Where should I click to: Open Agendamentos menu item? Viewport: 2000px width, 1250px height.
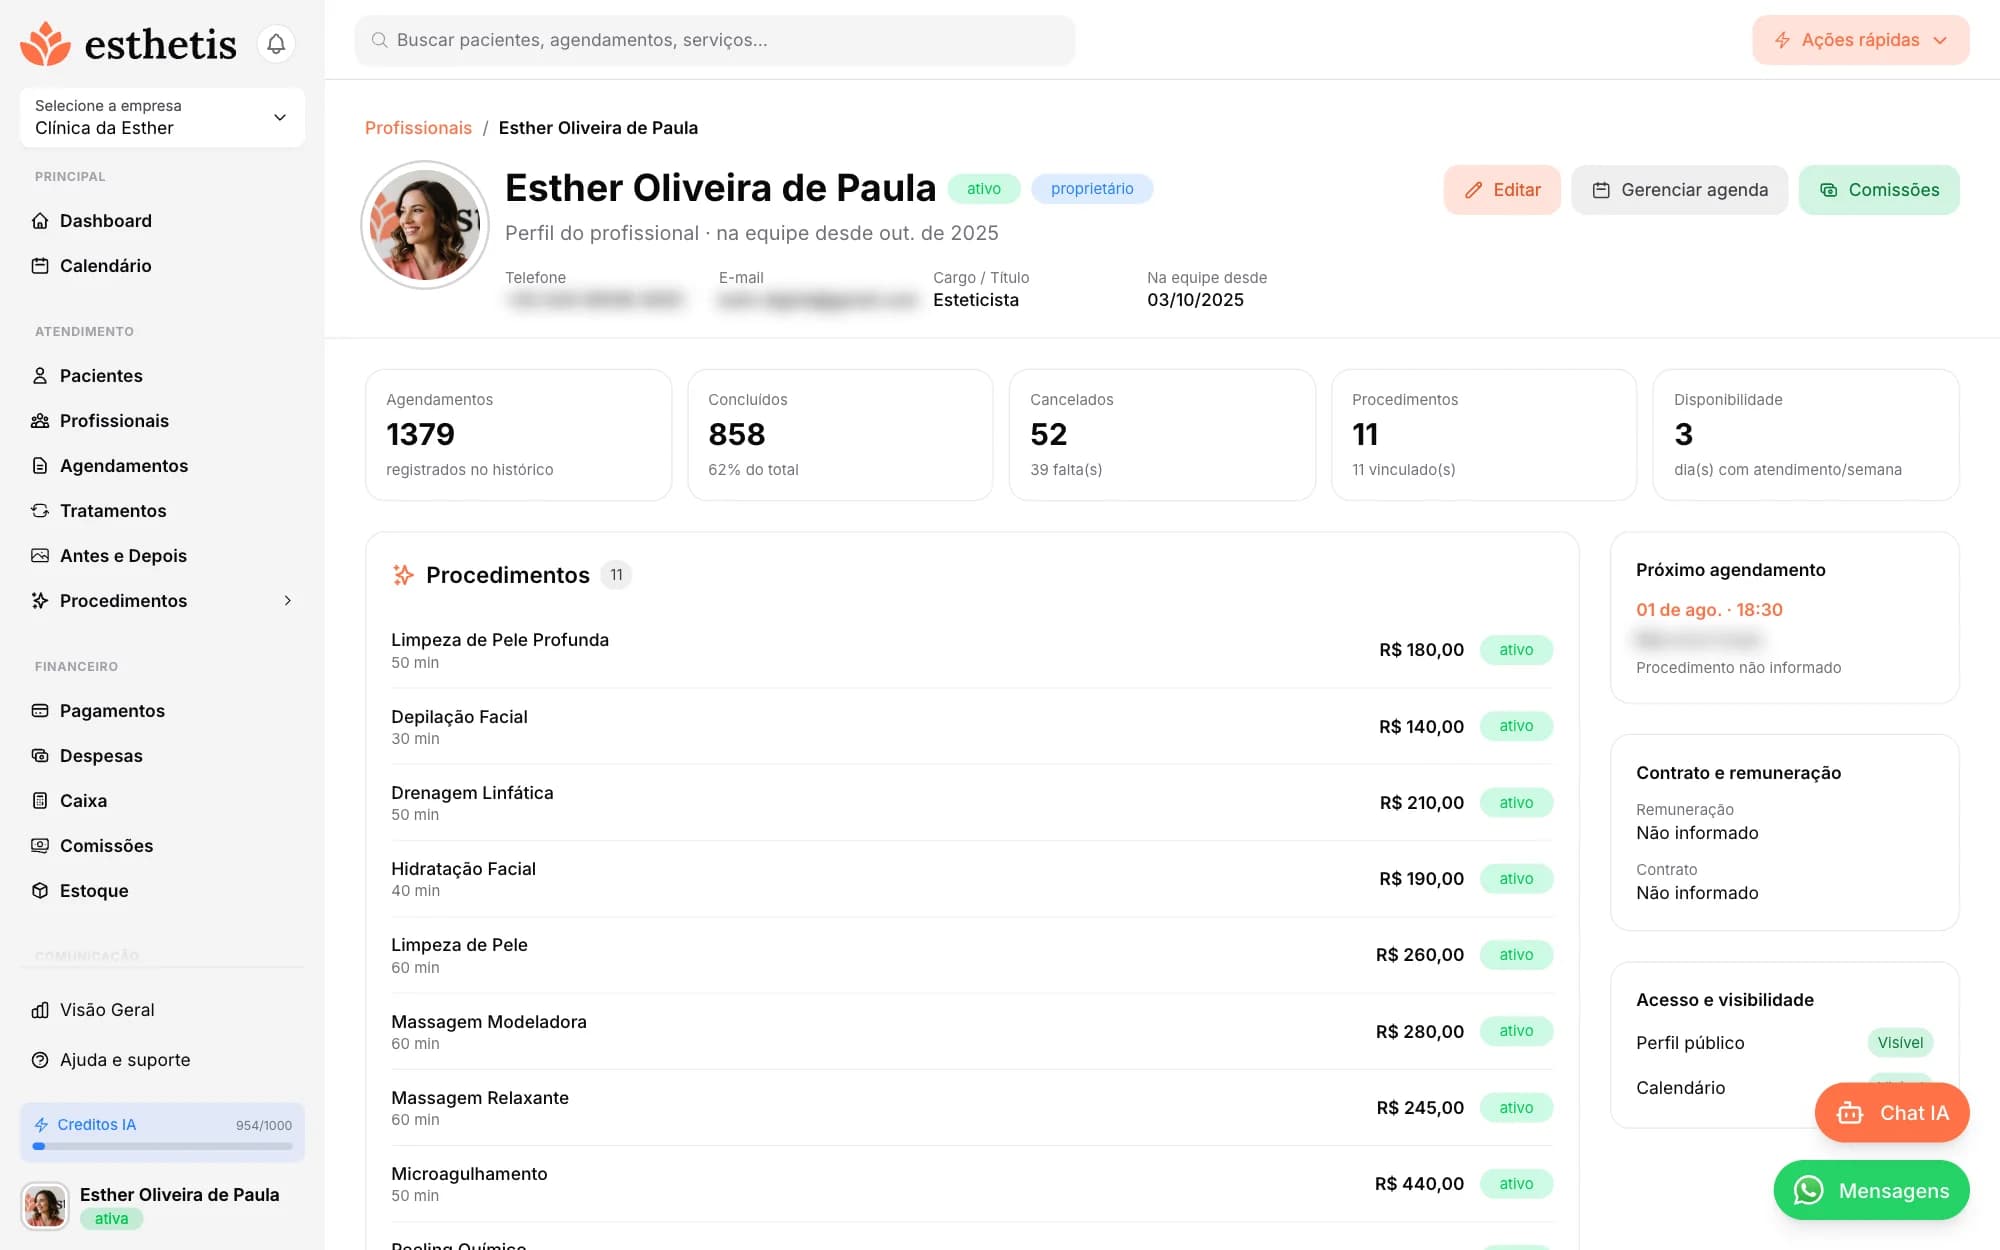[124, 466]
